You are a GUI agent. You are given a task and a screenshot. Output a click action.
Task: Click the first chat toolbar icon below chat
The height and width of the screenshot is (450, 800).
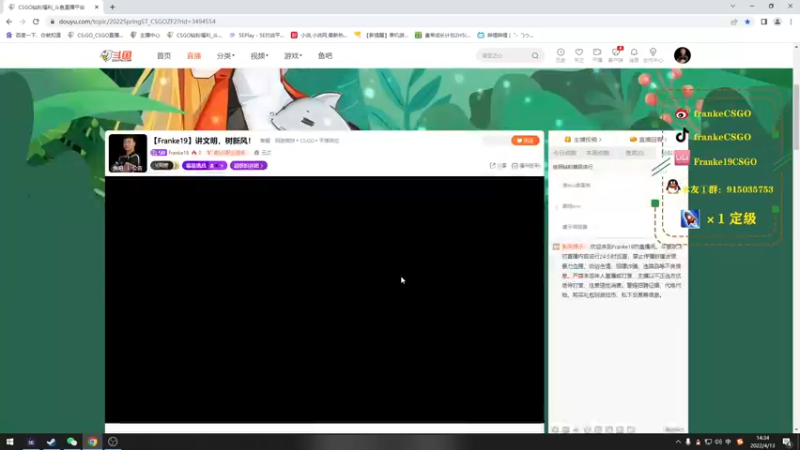click(x=555, y=430)
